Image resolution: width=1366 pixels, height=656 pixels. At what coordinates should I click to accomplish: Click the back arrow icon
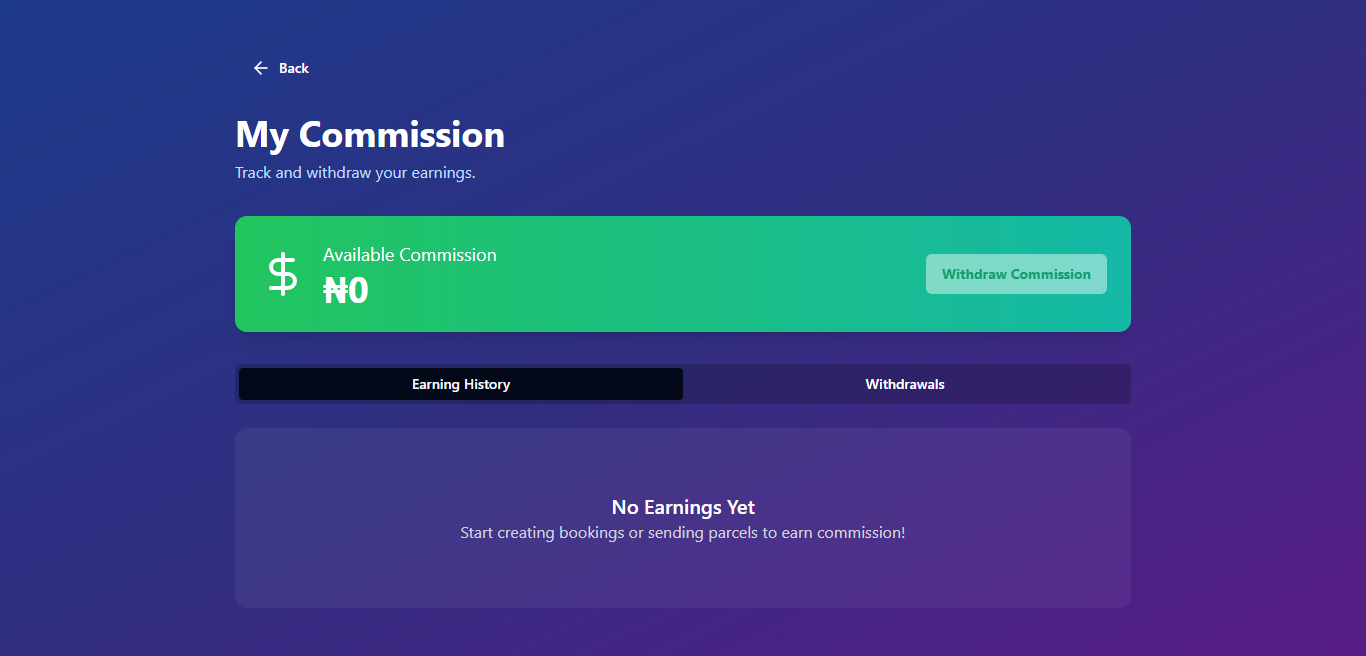click(x=261, y=68)
